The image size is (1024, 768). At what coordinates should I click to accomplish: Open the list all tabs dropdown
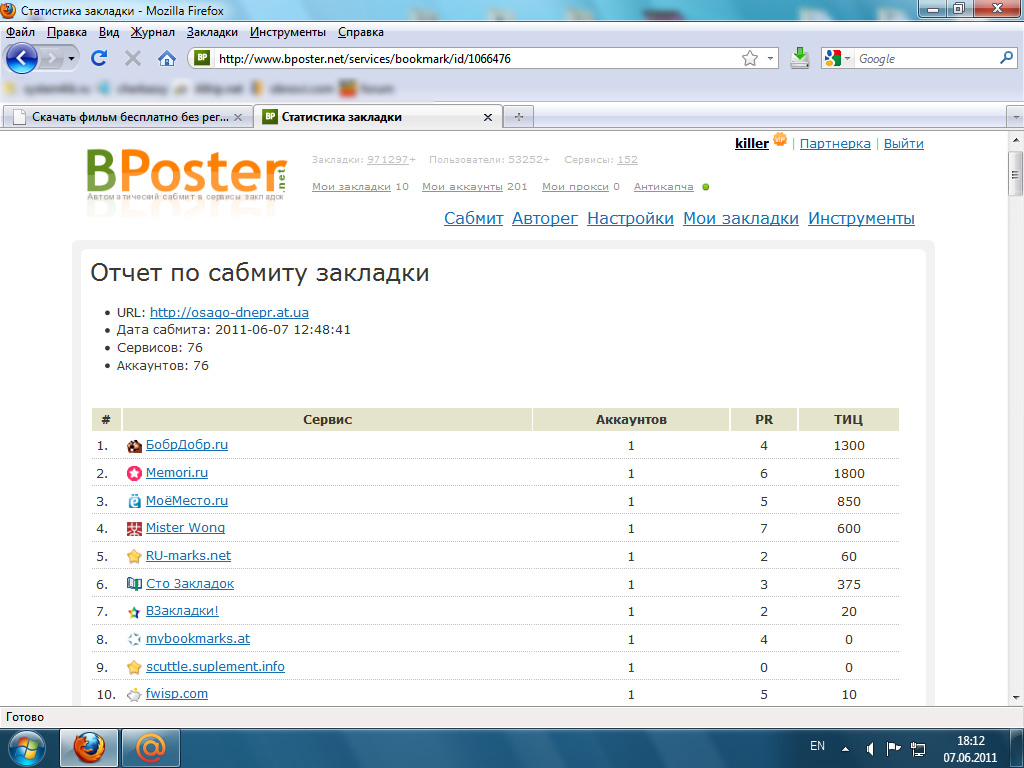[x=1016, y=117]
